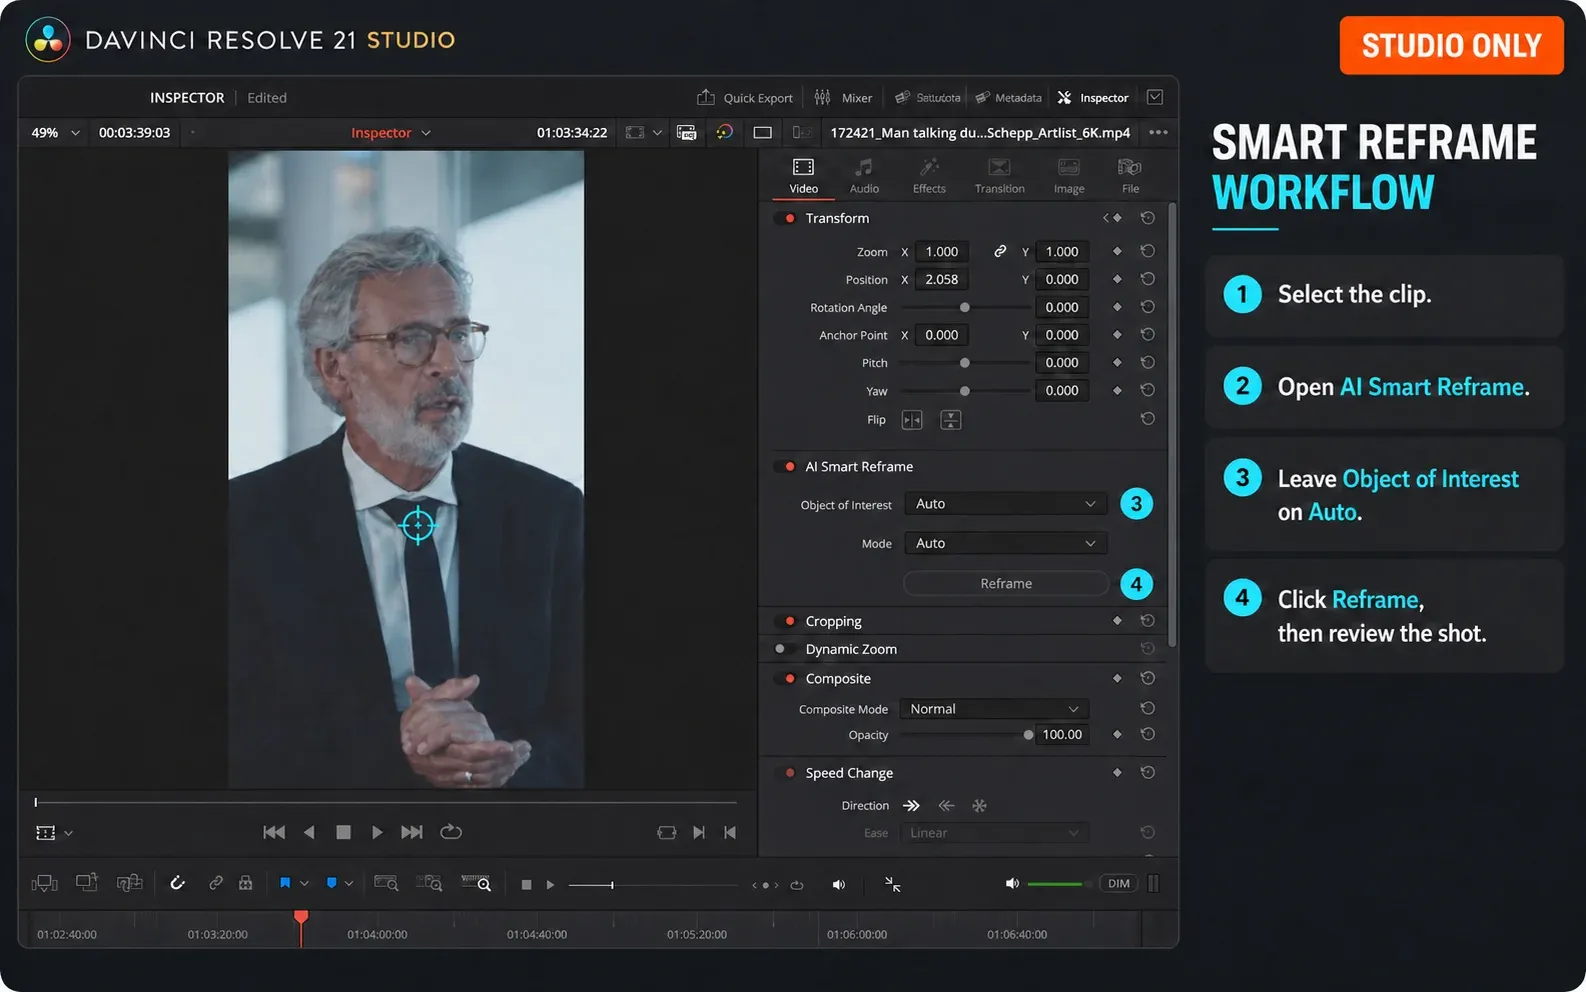1586x992 pixels.
Task: Add keyframe for Rotation Angle
Action: click(x=1117, y=307)
